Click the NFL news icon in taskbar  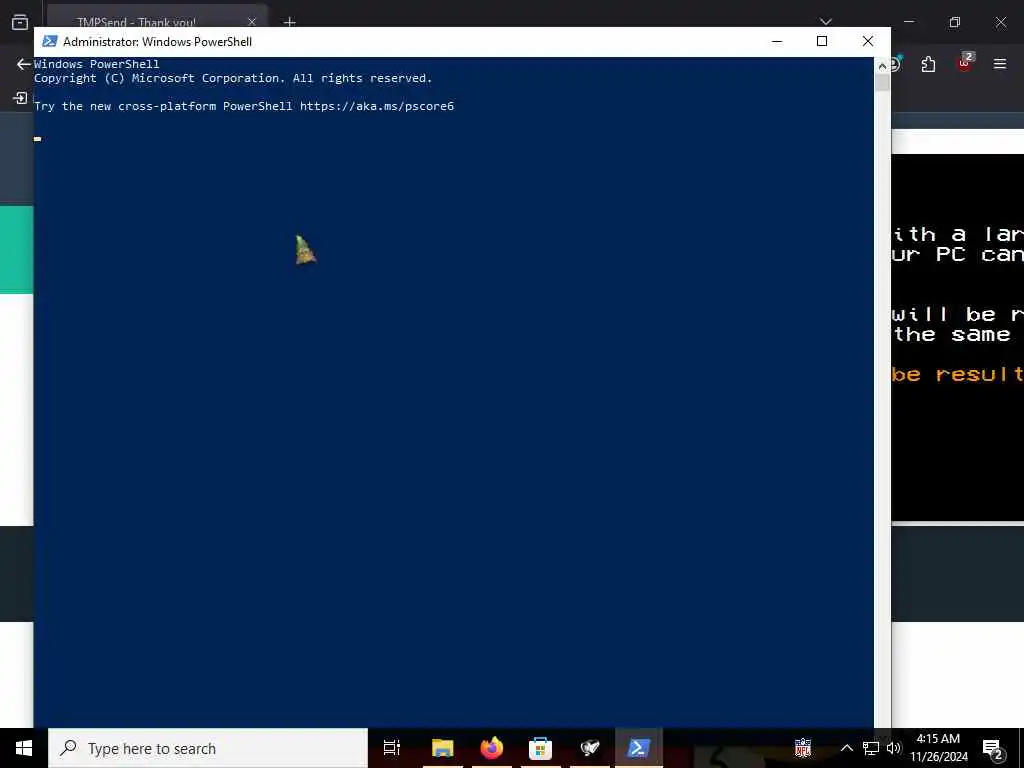click(x=803, y=748)
